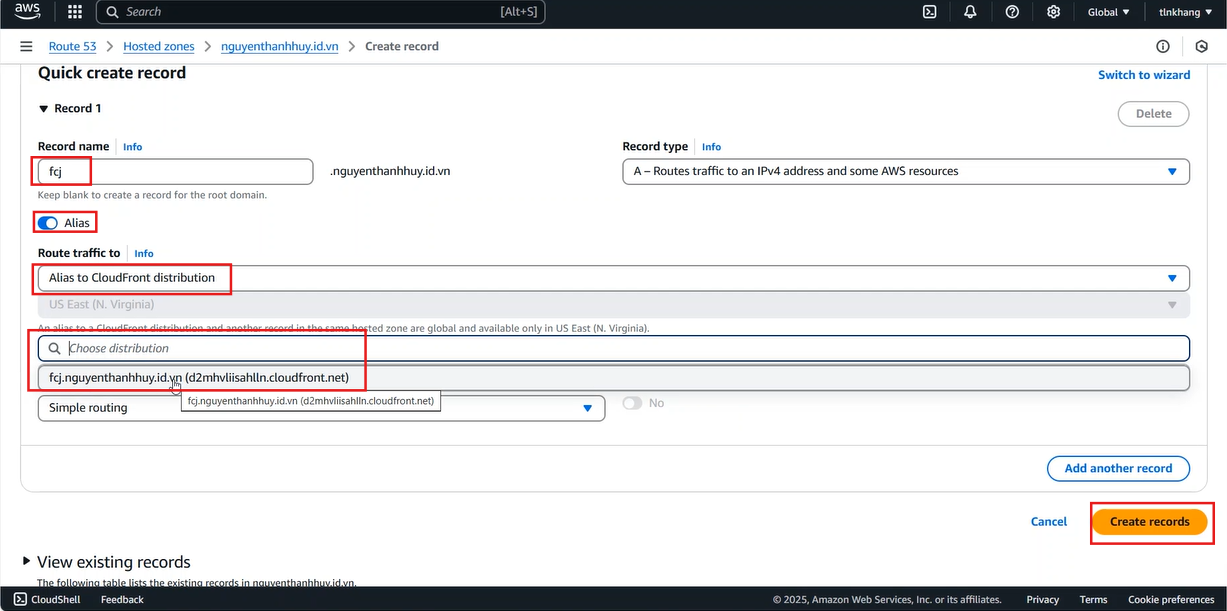Open the settings gear in the top bar
This screenshot has height=611, width=1227.
click(x=1053, y=12)
